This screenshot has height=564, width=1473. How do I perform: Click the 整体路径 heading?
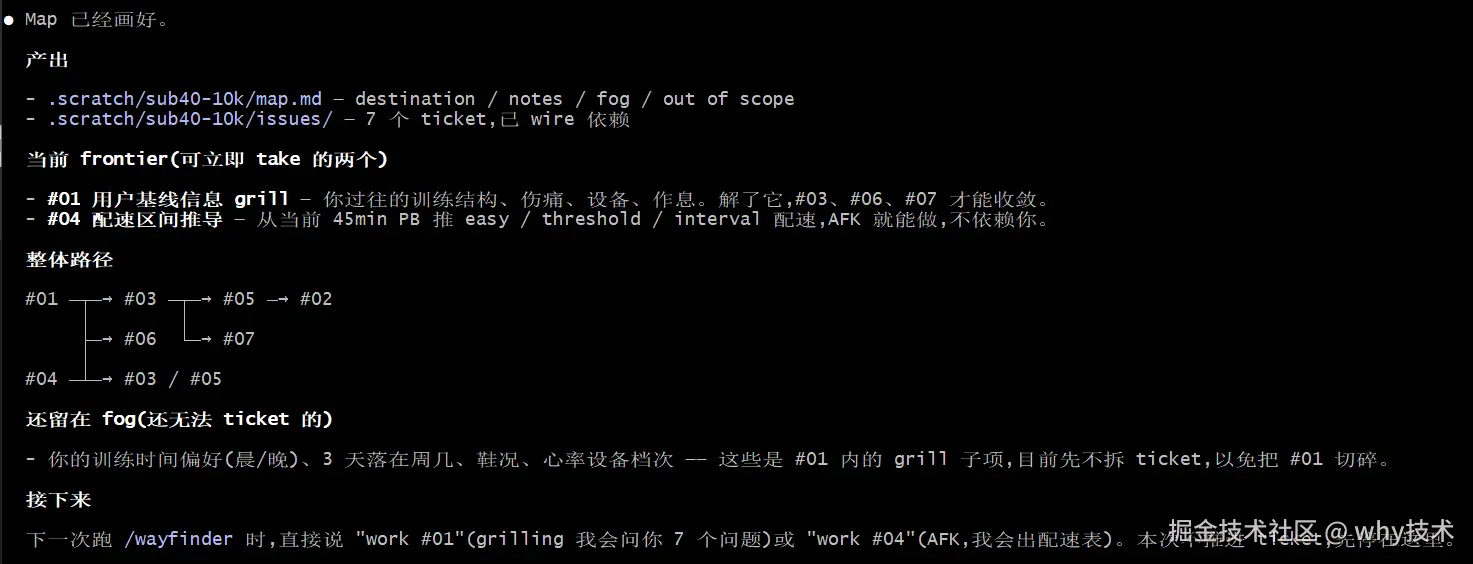pos(69,260)
